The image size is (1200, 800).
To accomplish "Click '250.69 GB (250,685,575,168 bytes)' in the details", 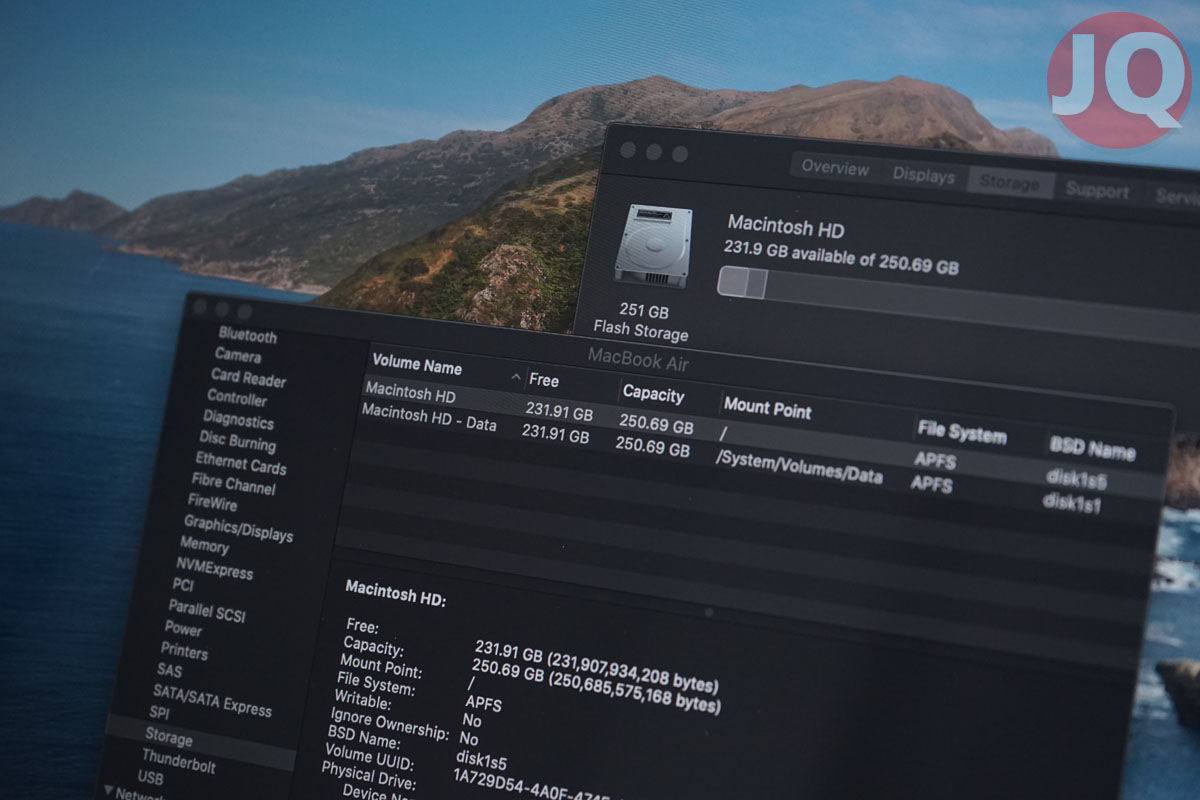I will (x=596, y=689).
